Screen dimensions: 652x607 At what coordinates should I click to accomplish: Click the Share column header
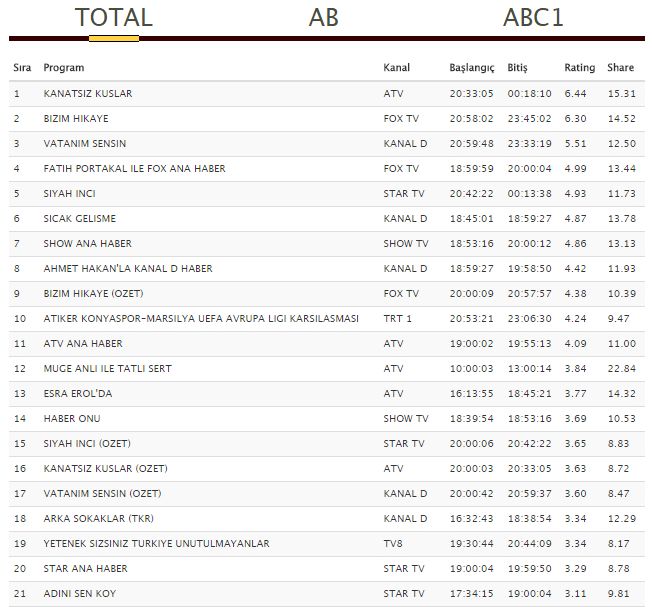[x=620, y=68]
